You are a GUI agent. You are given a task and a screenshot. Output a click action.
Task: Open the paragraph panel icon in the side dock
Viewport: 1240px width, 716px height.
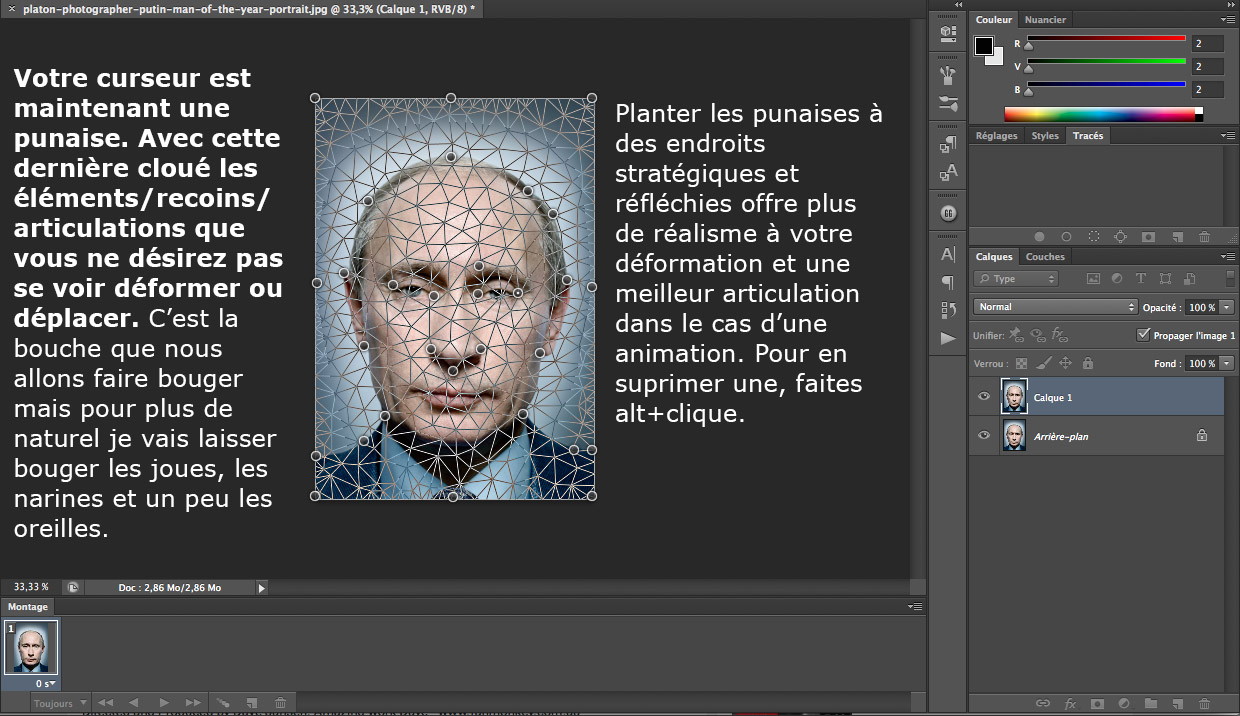(948, 282)
